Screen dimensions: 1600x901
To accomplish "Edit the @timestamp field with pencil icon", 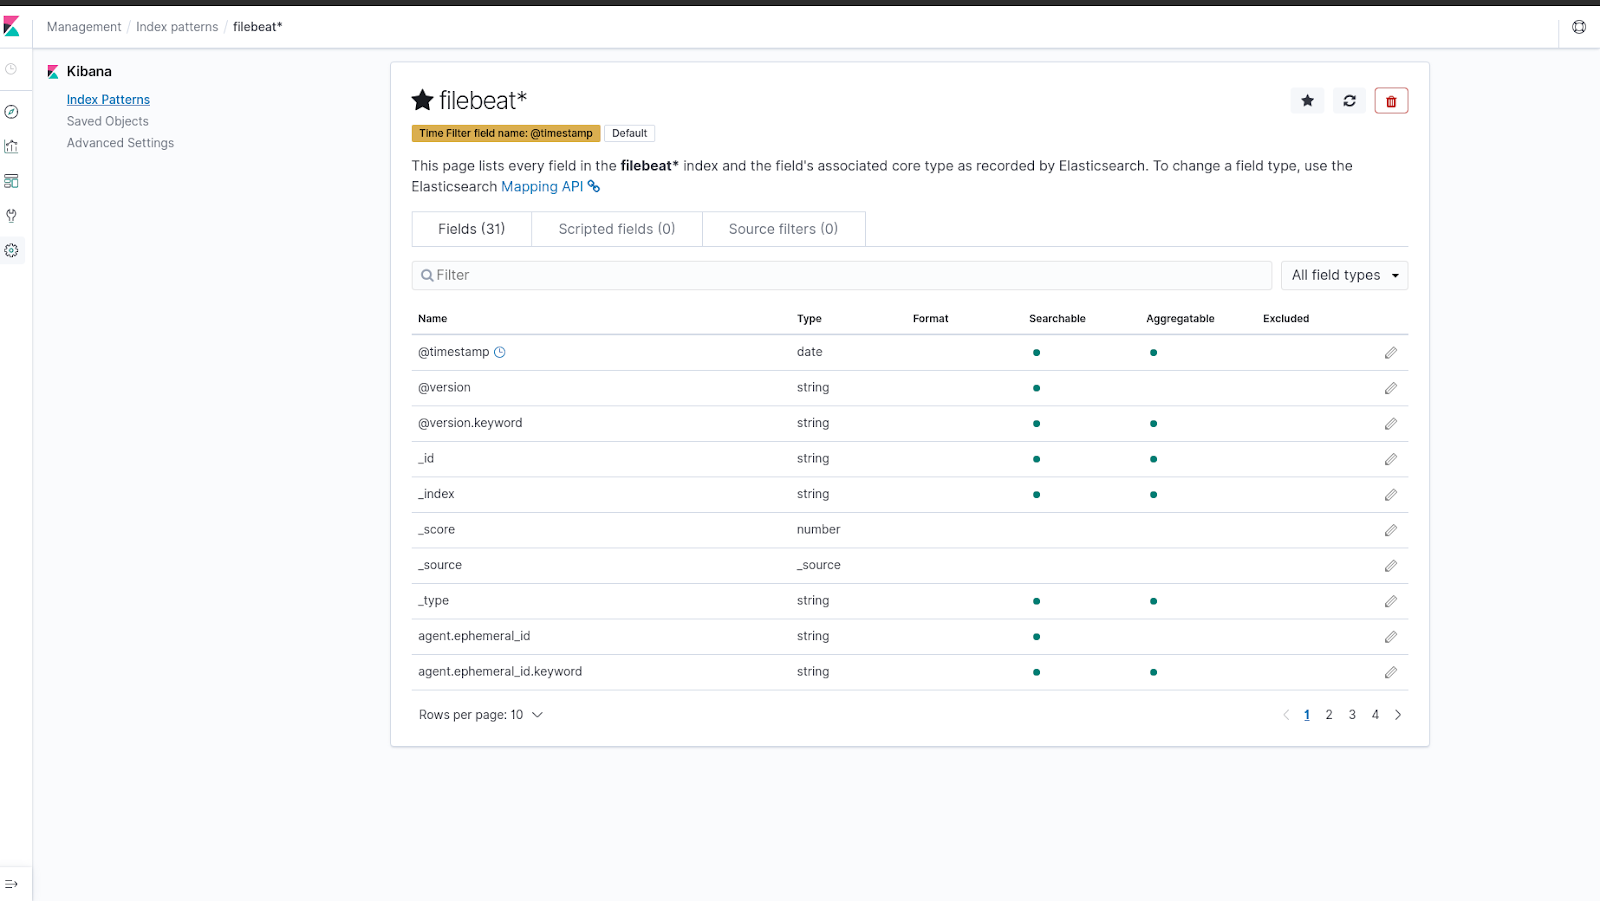I will point(1391,352).
